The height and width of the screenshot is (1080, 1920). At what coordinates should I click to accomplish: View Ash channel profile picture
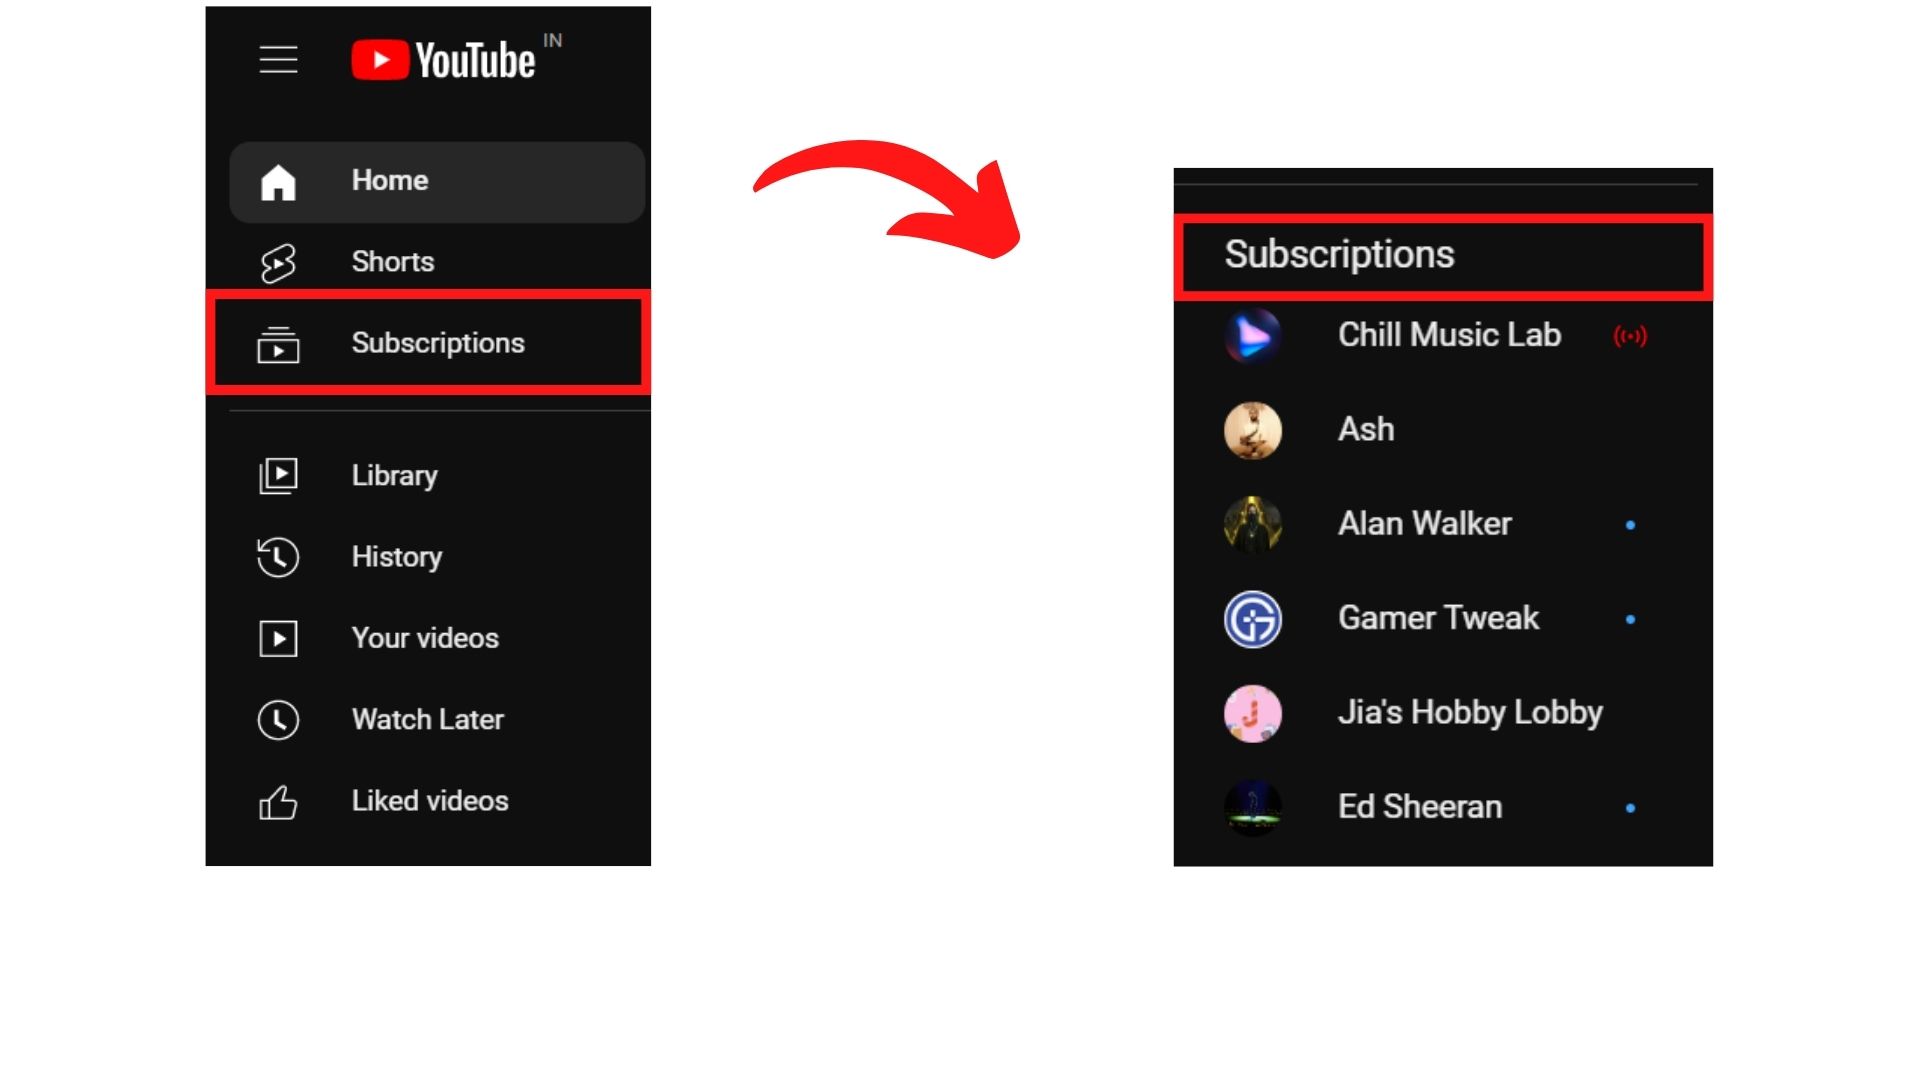1254,429
